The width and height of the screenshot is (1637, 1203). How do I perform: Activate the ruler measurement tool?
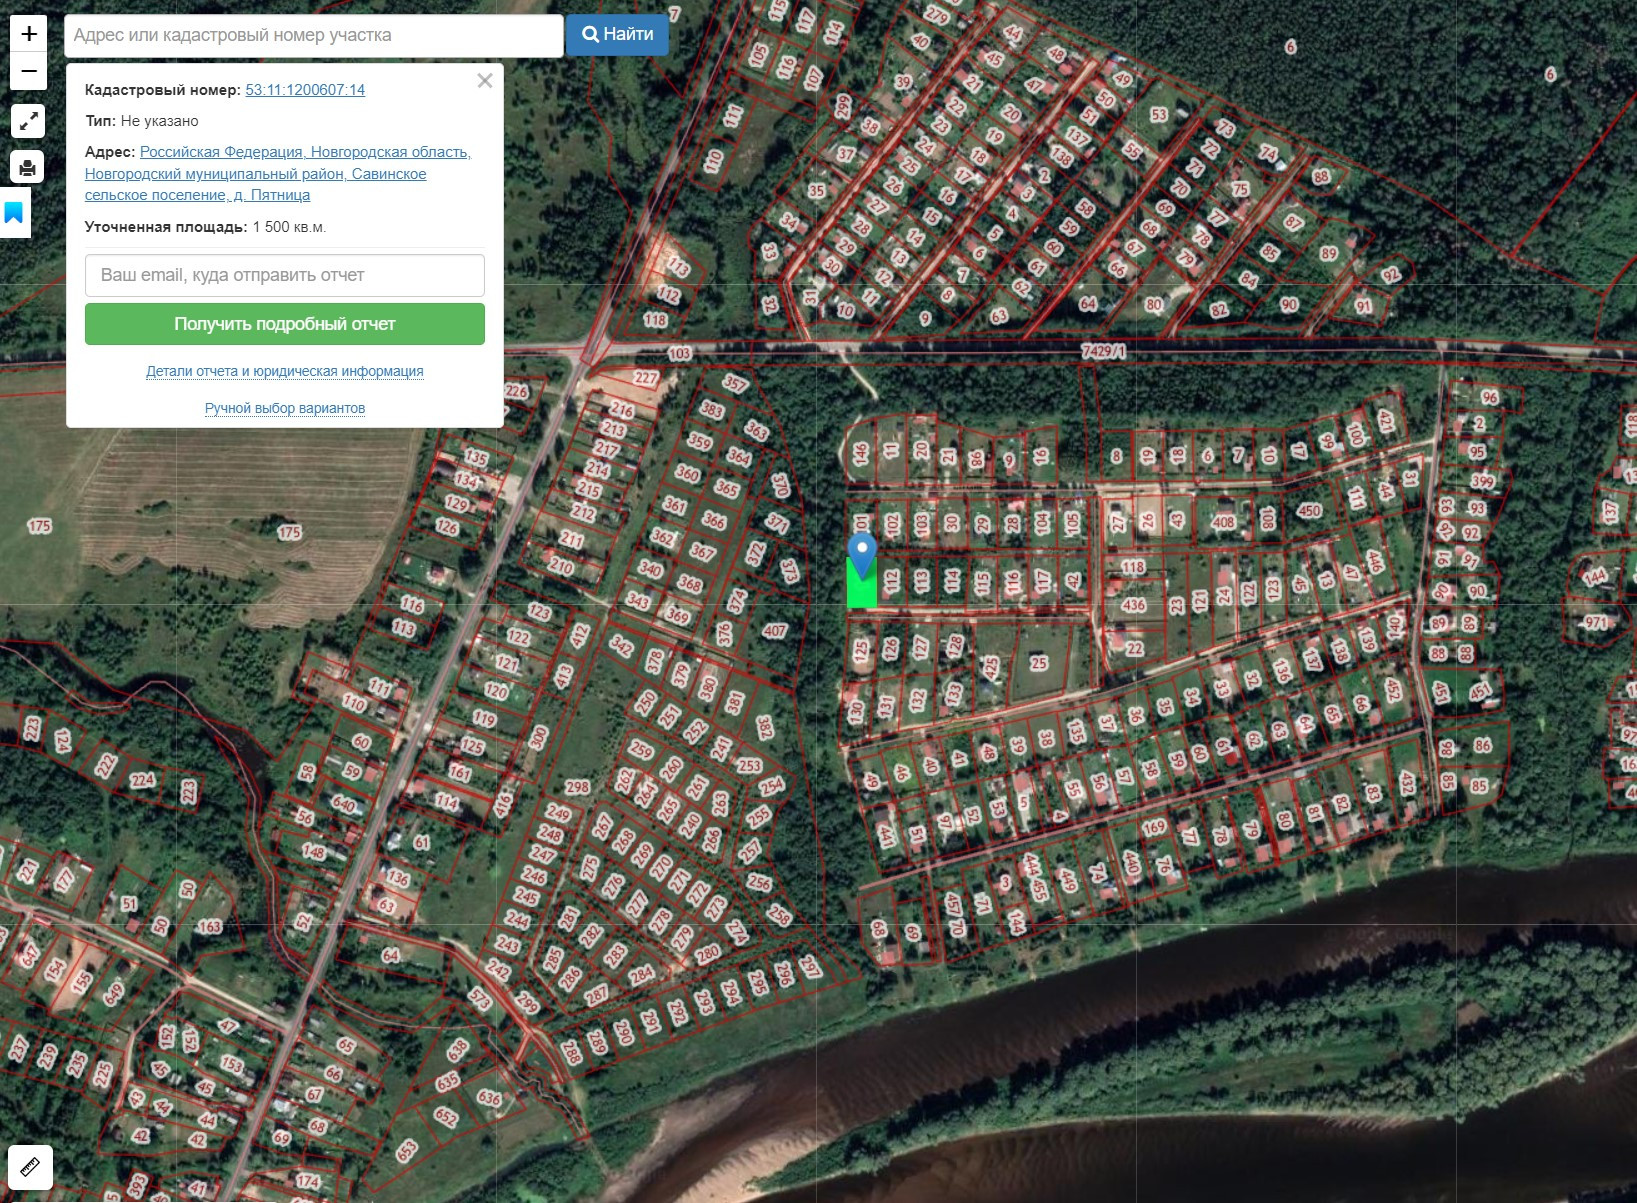point(30,1167)
